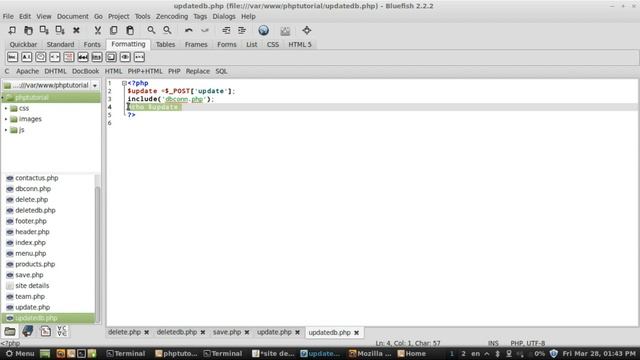Open the Menu launcher on the taskbar
This screenshot has height=360, width=640.
pyautogui.click(x=20, y=353)
